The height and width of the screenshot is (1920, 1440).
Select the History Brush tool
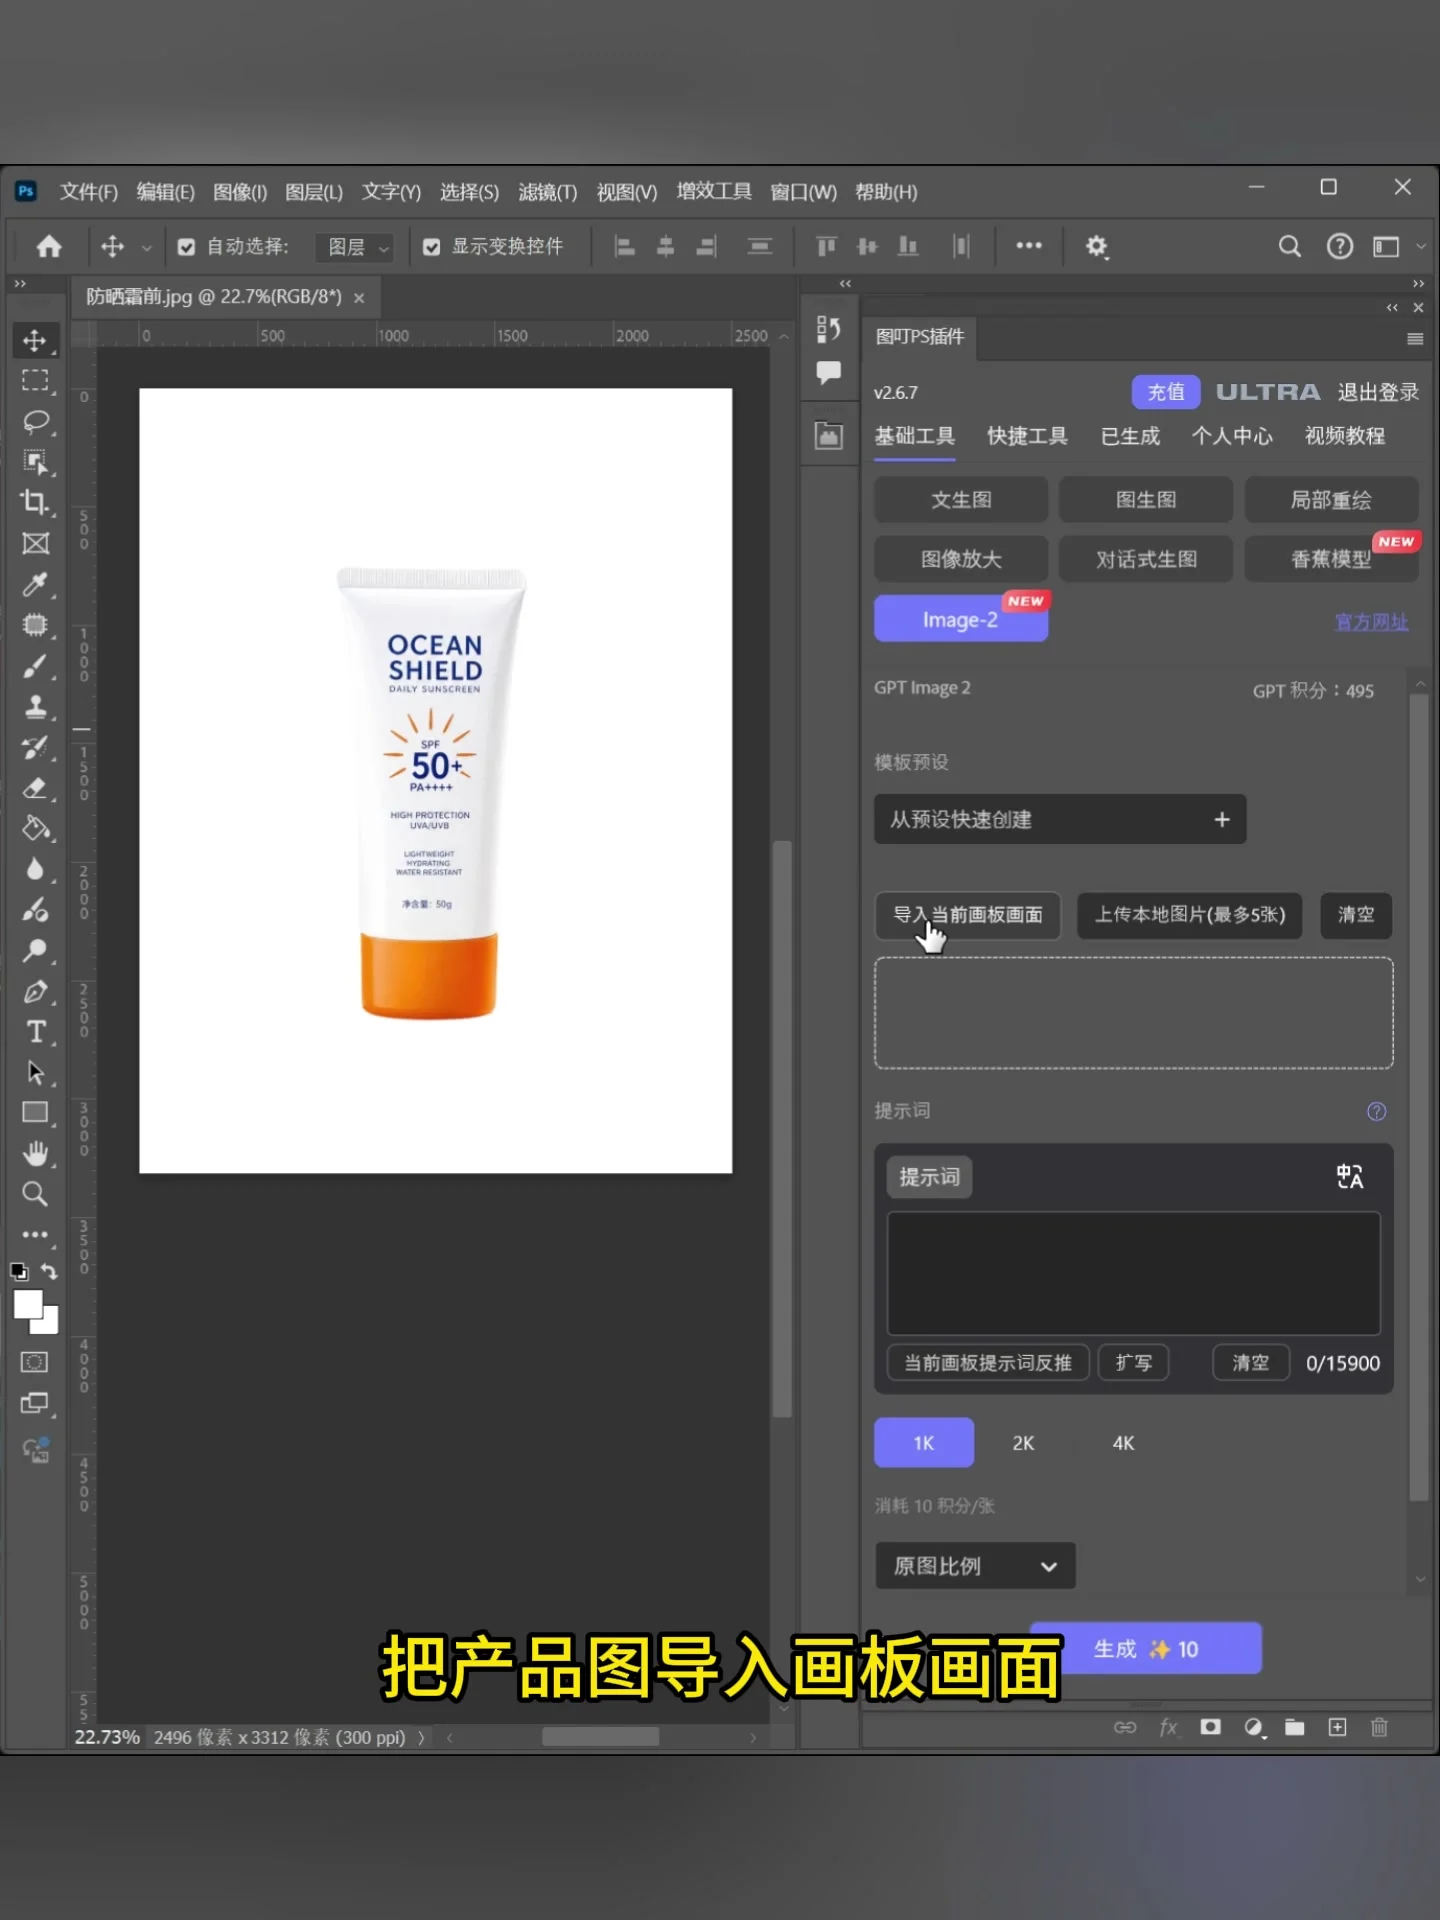[x=35, y=748]
